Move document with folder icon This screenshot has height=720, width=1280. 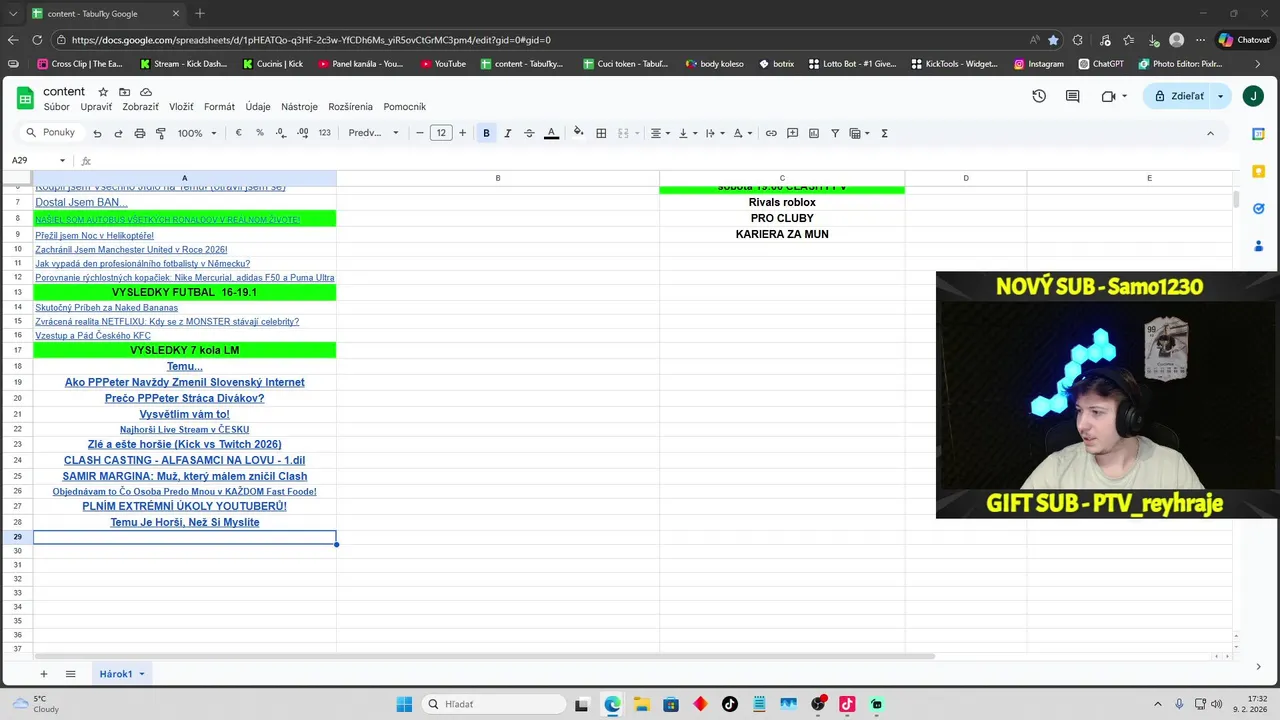124,92
